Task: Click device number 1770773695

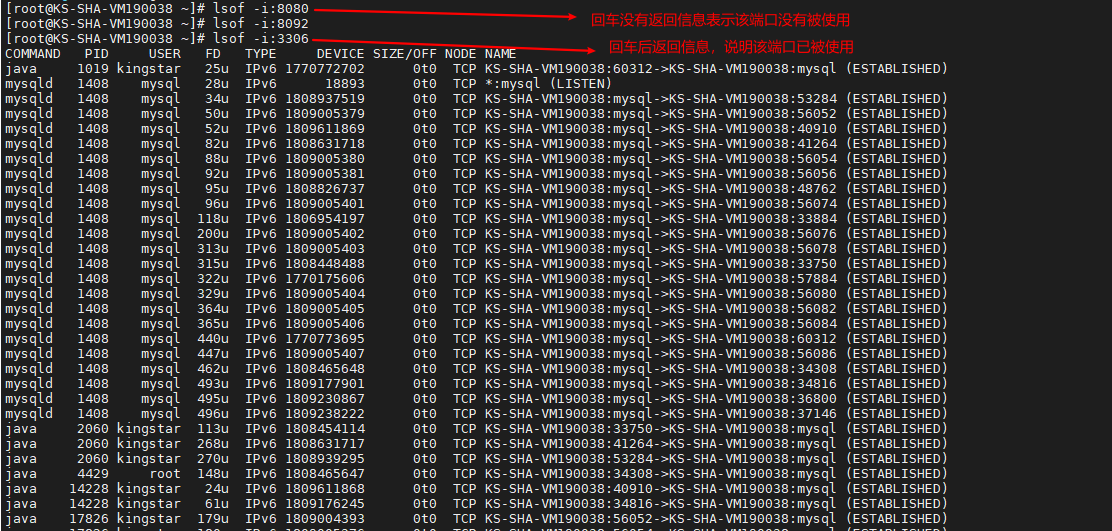Action: pyautogui.click(x=325, y=339)
